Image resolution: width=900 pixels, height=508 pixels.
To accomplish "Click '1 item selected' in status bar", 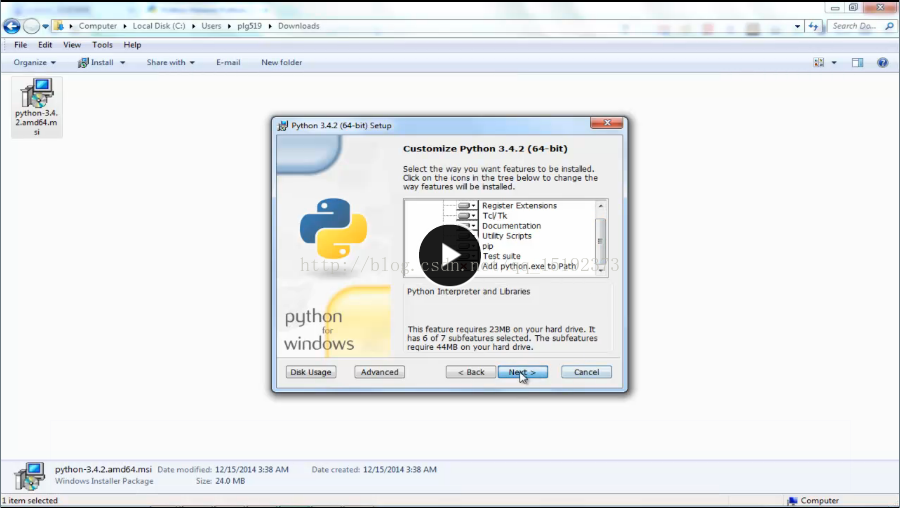I will [30, 501].
